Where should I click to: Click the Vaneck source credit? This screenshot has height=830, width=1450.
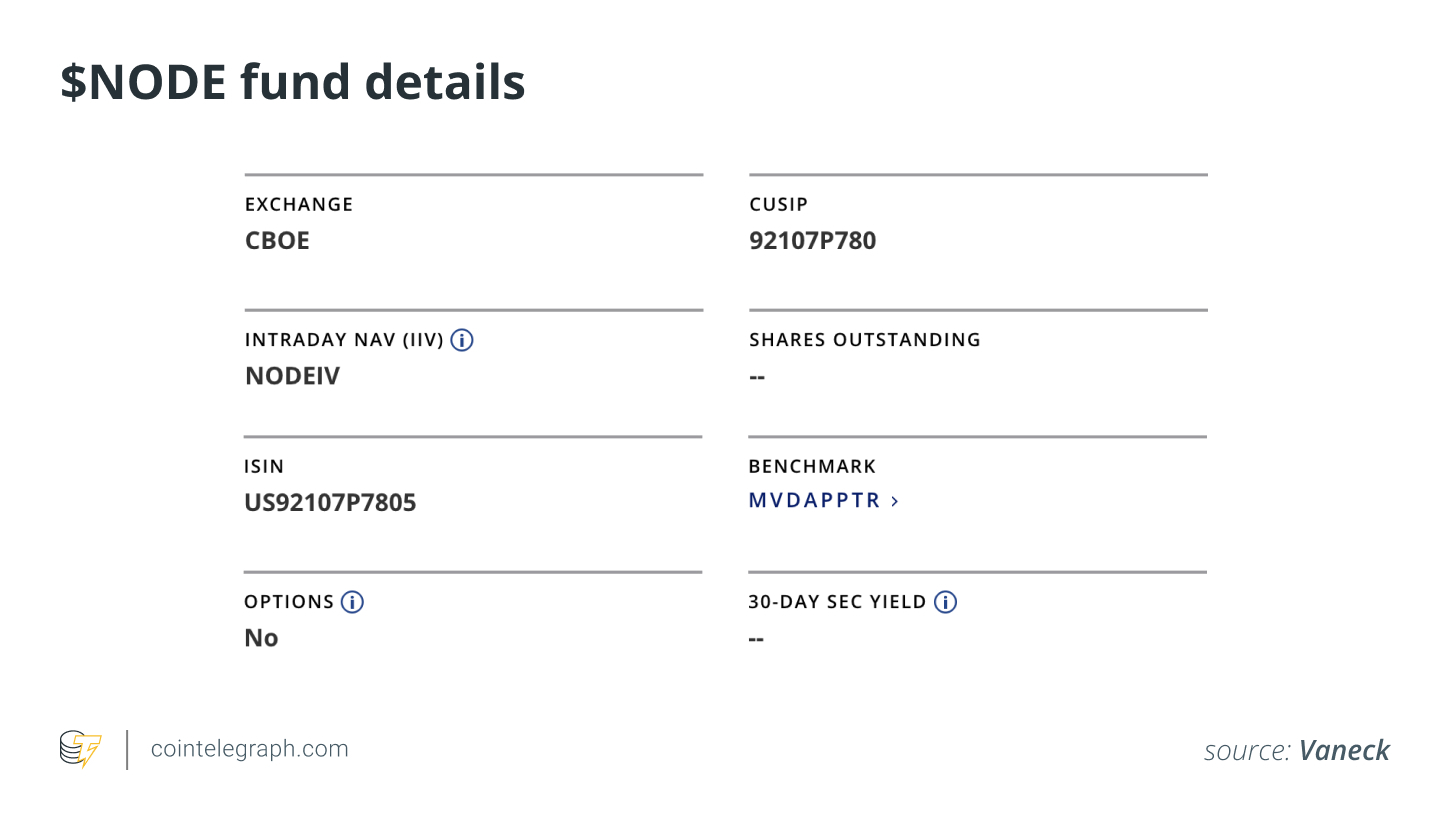point(1344,751)
